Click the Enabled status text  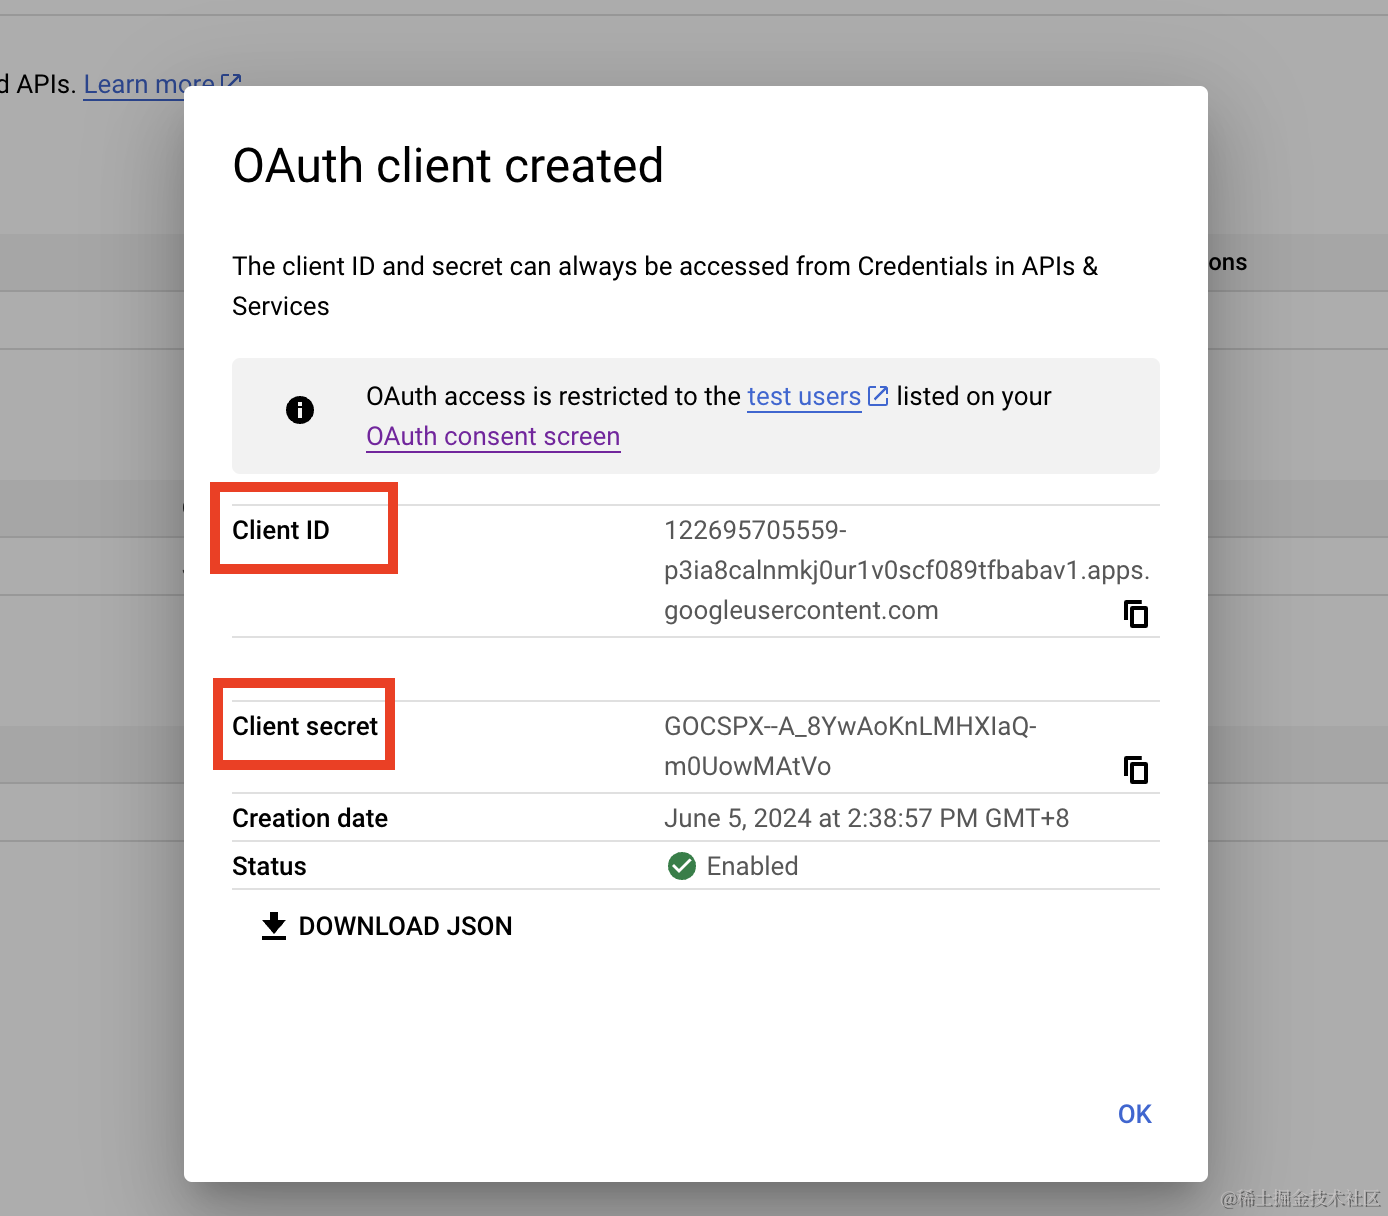pos(752,866)
